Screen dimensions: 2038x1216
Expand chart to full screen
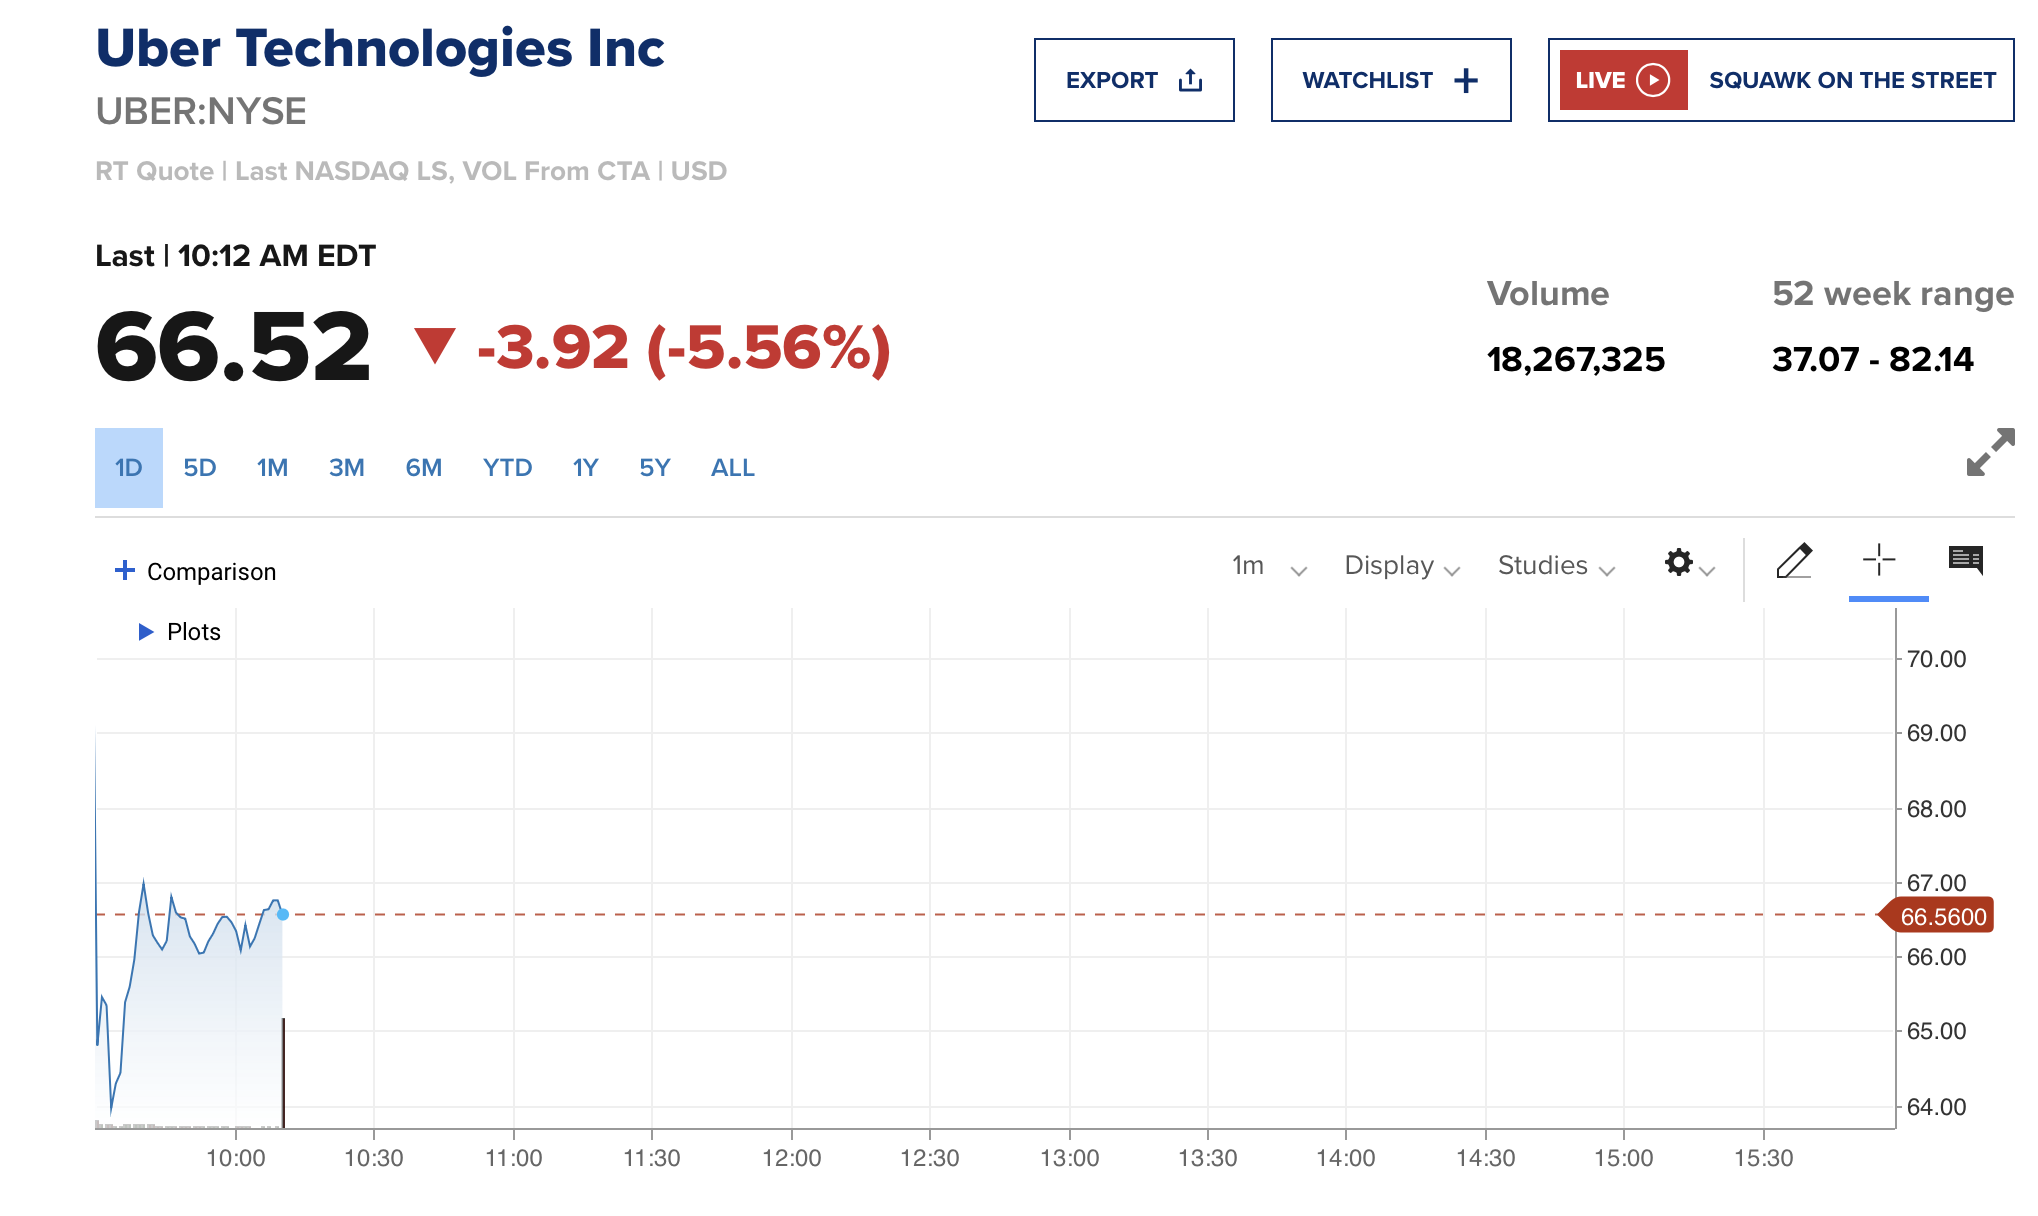[1990, 452]
